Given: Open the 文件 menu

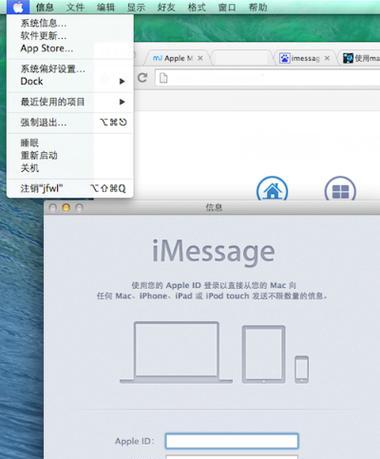Looking at the screenshot, I should pos(75,7).
